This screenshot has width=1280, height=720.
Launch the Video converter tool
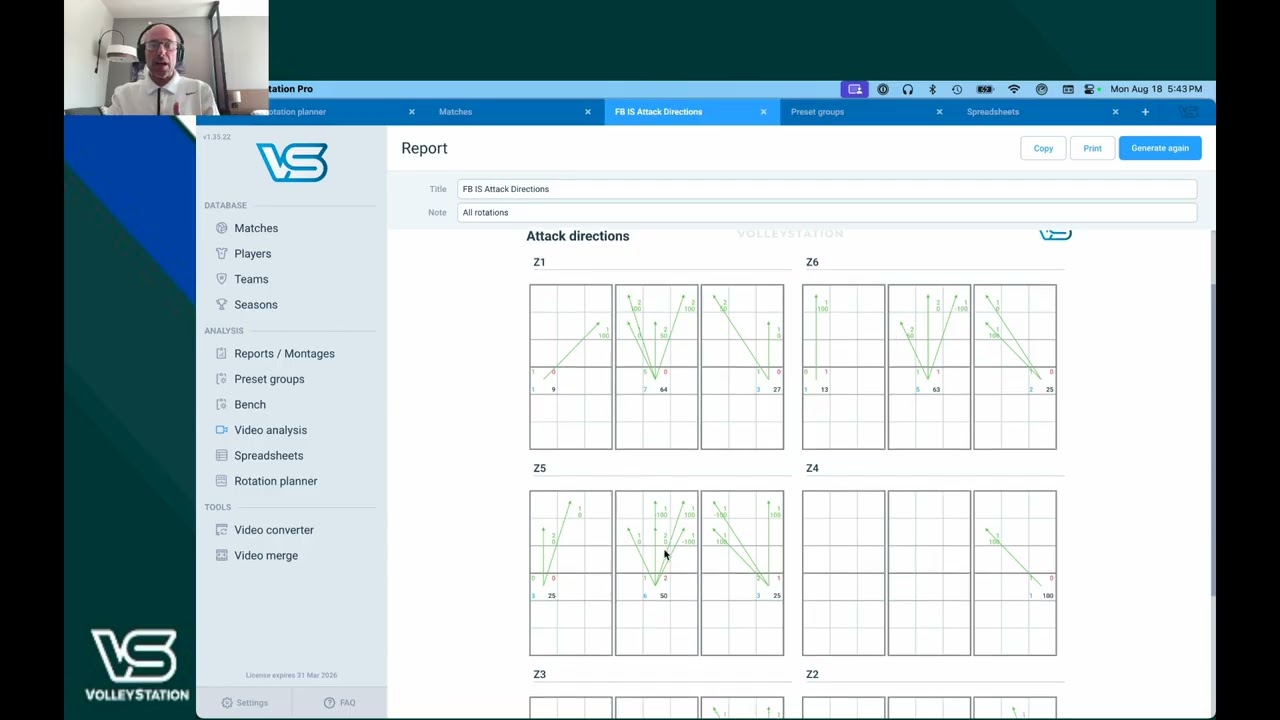(273, 530)
